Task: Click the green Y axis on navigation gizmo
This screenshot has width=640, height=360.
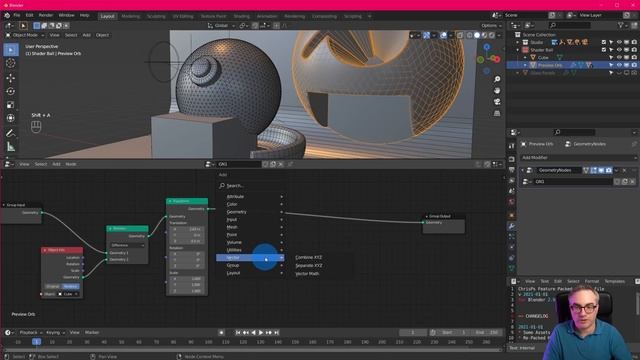Action: point(481,60)
